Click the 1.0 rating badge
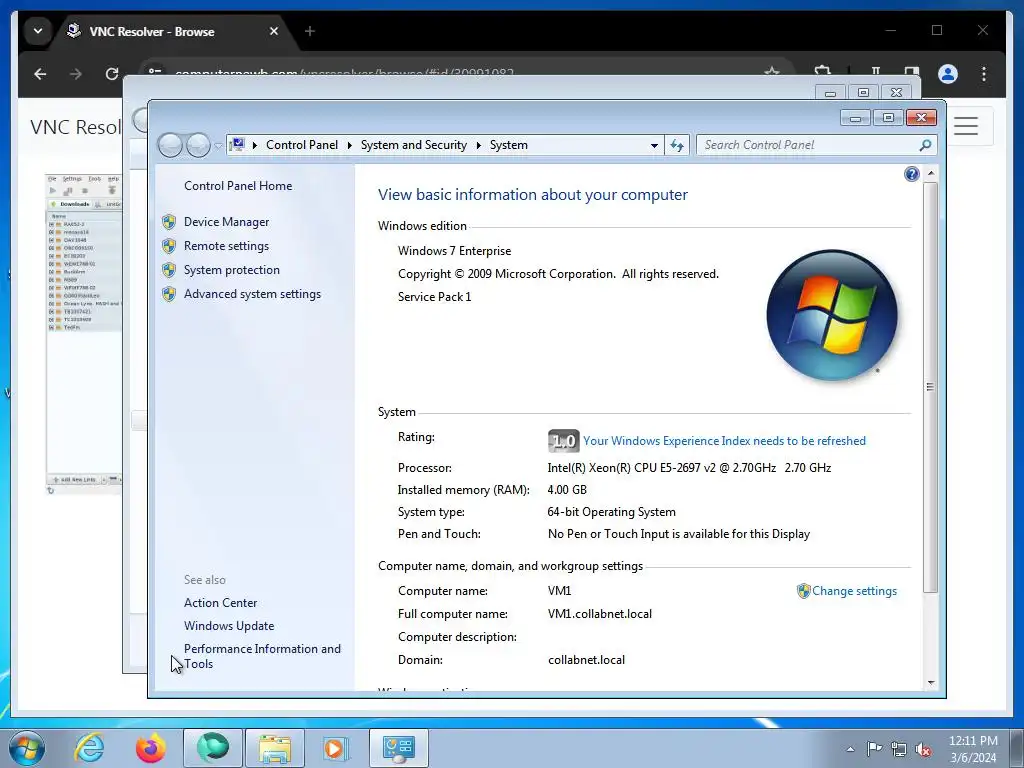Image resolution: width=1024 pixels, height=768 pixels. click(563, 441)
